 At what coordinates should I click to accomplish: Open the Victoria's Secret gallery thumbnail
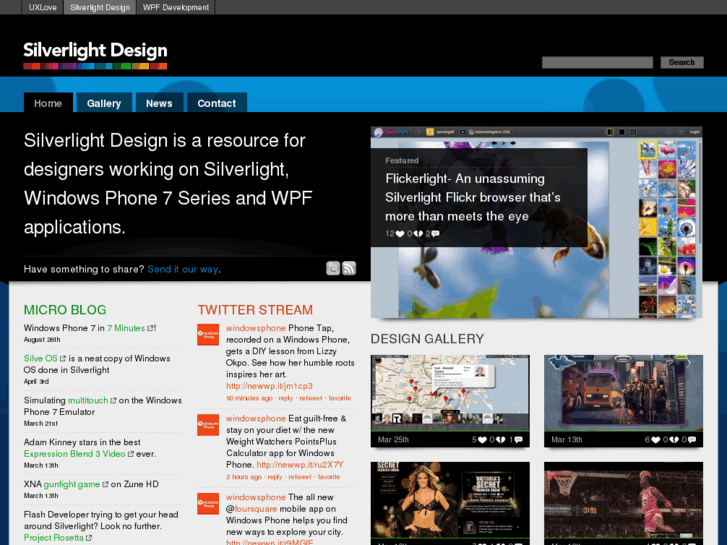pyautogui.click(x=450, y=500)
